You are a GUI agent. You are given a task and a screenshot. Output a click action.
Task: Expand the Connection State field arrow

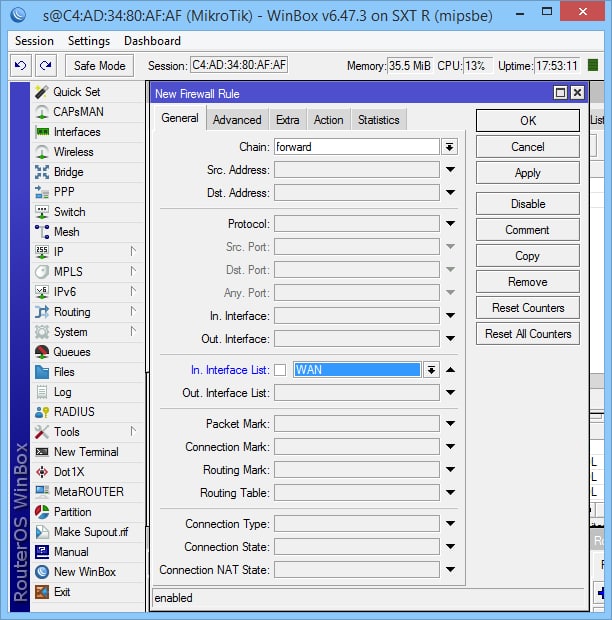coord(450,546)
